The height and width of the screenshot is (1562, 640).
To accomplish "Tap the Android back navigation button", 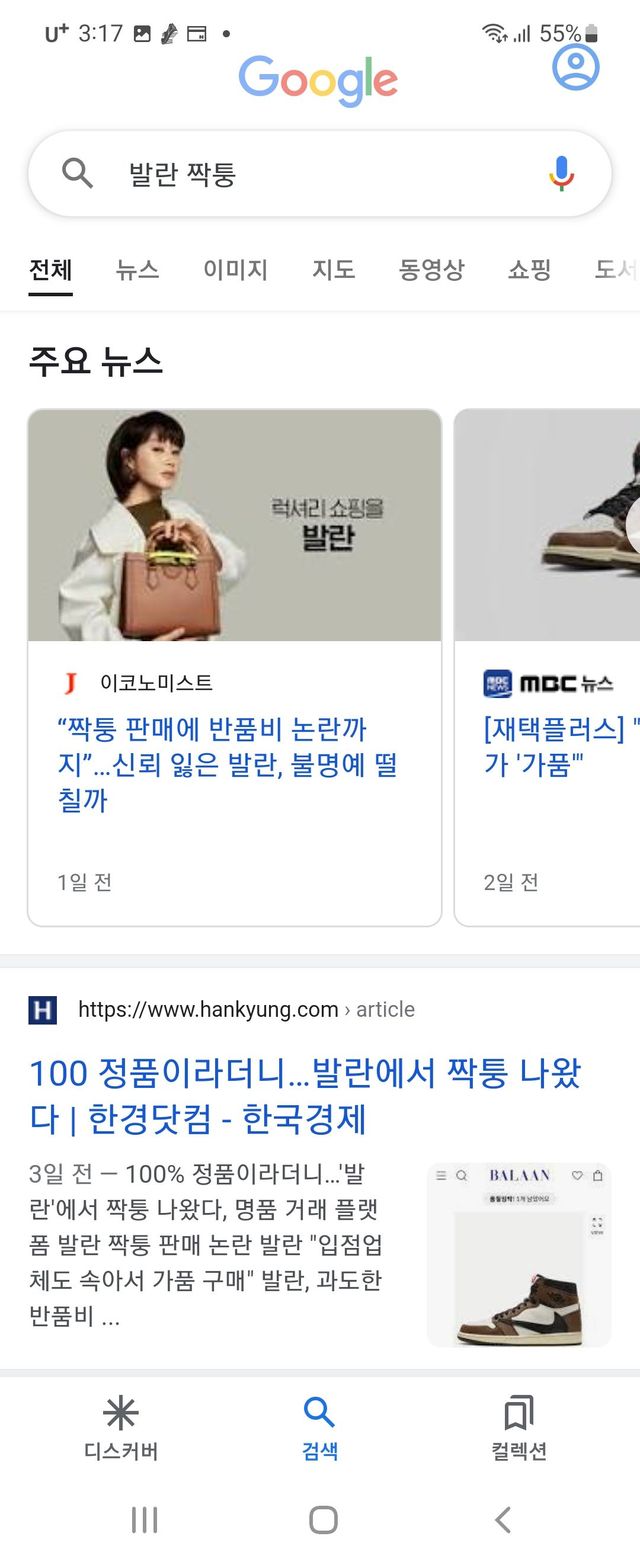I will (x=503, y=1520).
